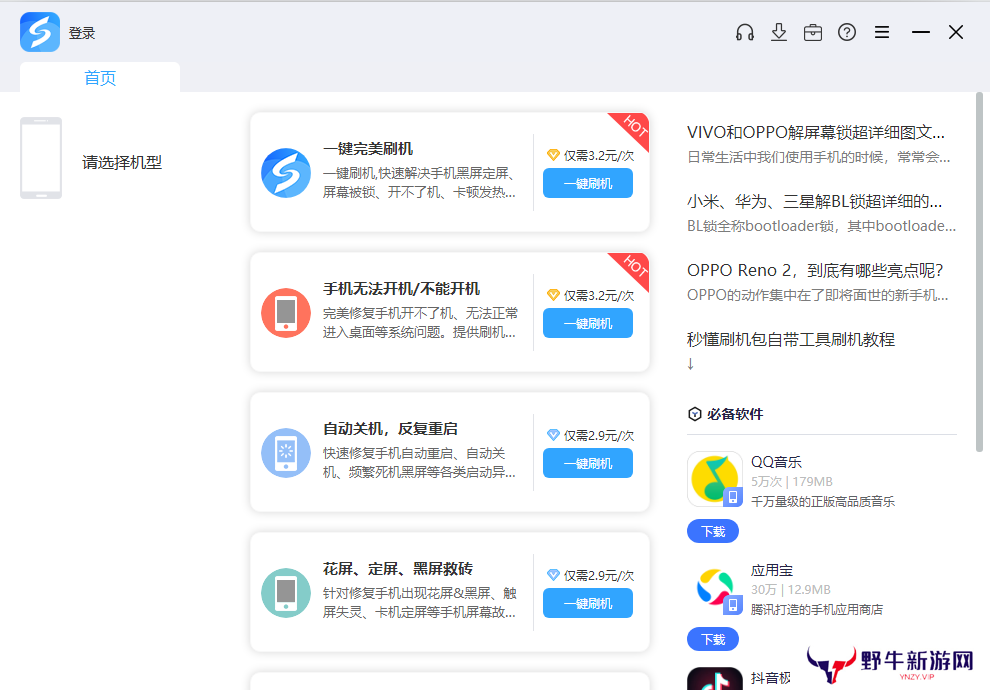
Task: Open the toolbox briefcase icon
Action: point(813,32)
